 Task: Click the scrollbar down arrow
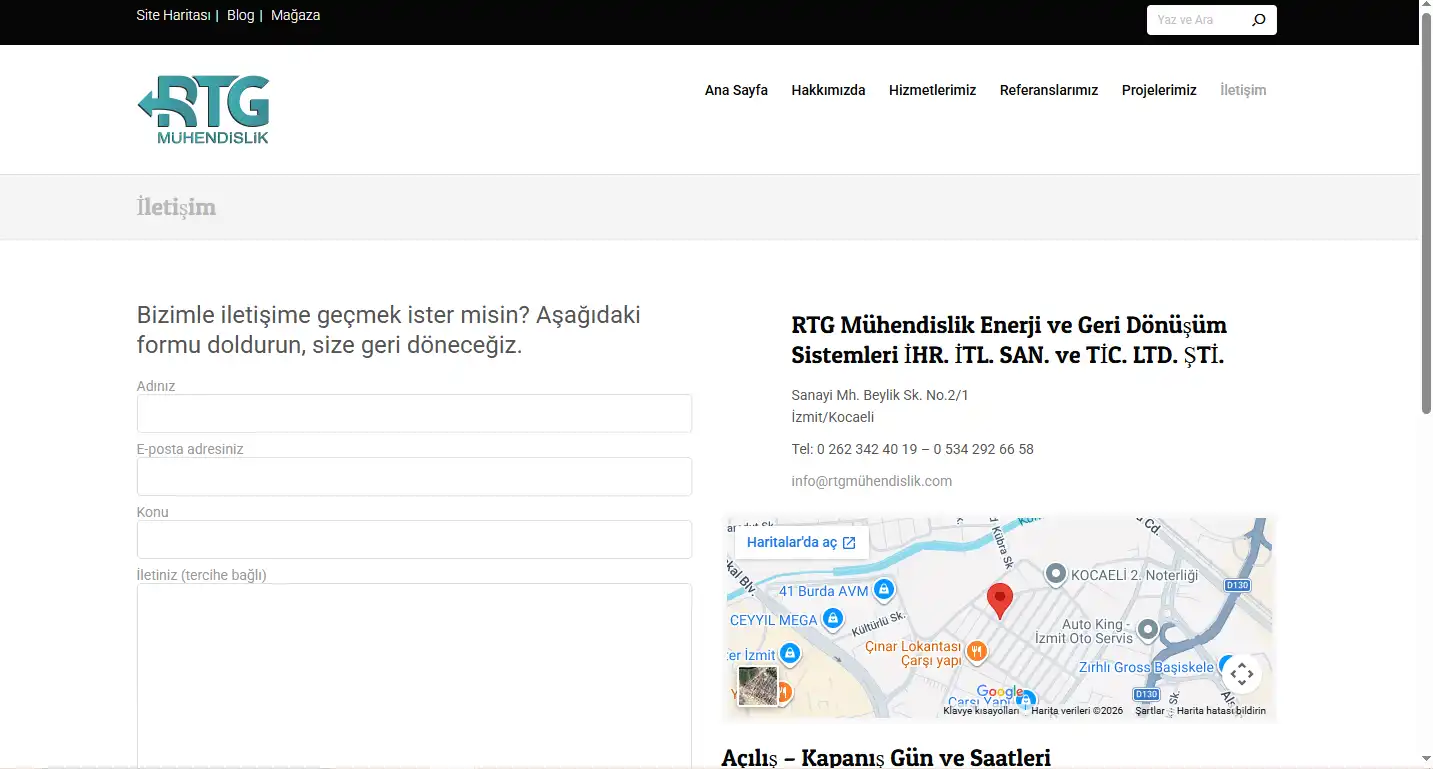click(x=1426, y=760)
